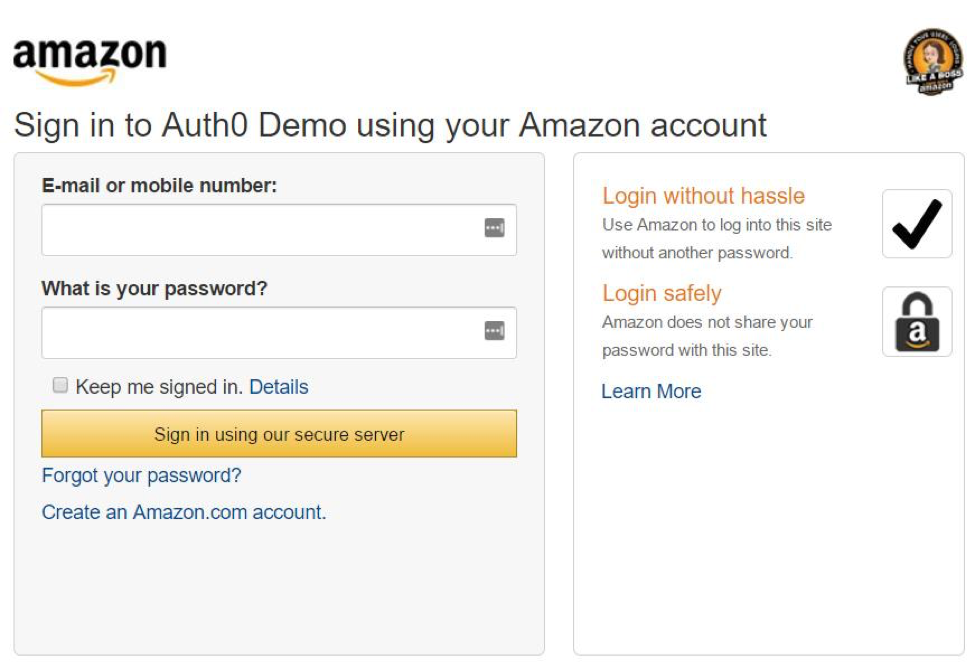Click the "Keep me signed in" label text

pos(159,387)
